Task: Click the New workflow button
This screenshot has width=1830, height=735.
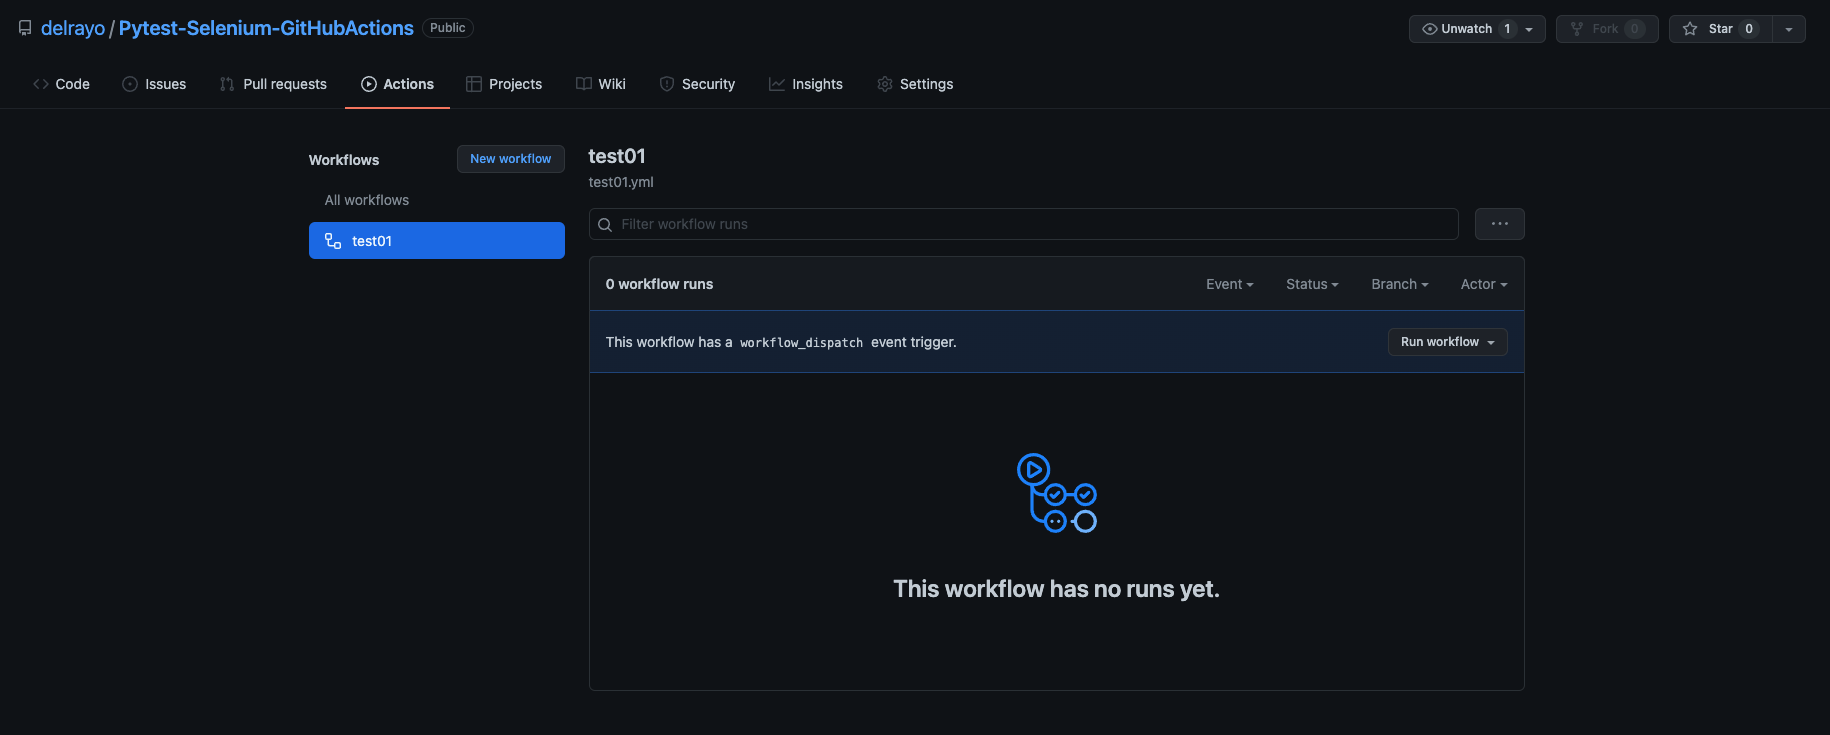Action: (511, 159)
